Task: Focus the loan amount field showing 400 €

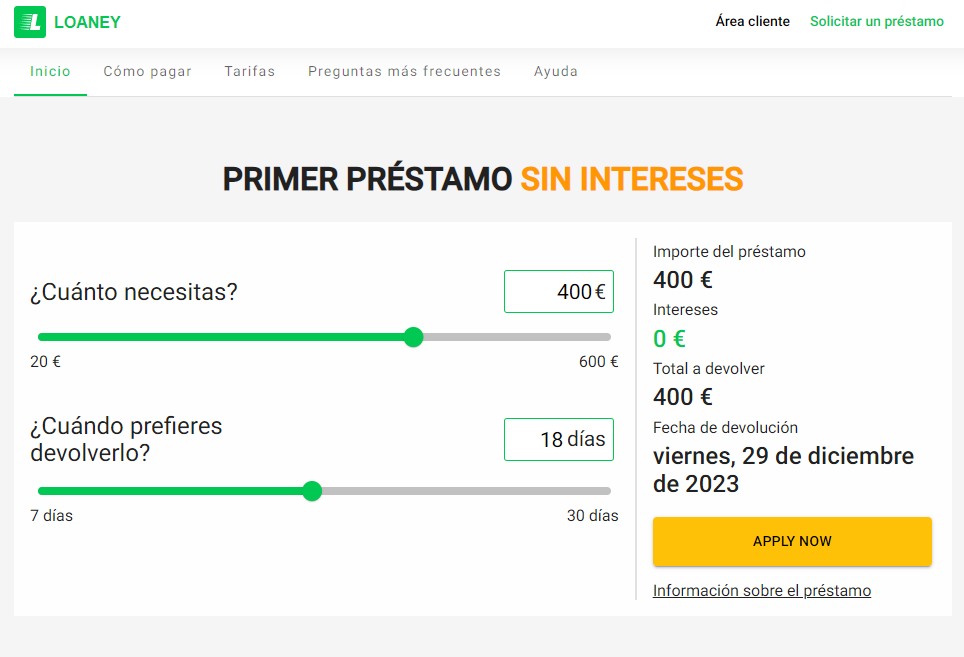Action: tap(558, 292)
